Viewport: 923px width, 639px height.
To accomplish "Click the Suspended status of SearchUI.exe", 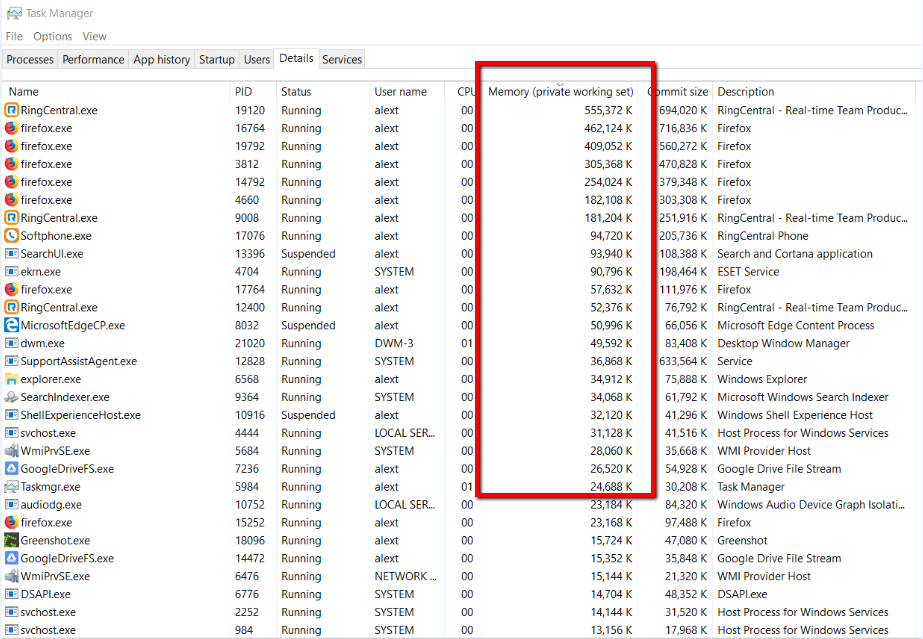I will (x=308, y=254).
